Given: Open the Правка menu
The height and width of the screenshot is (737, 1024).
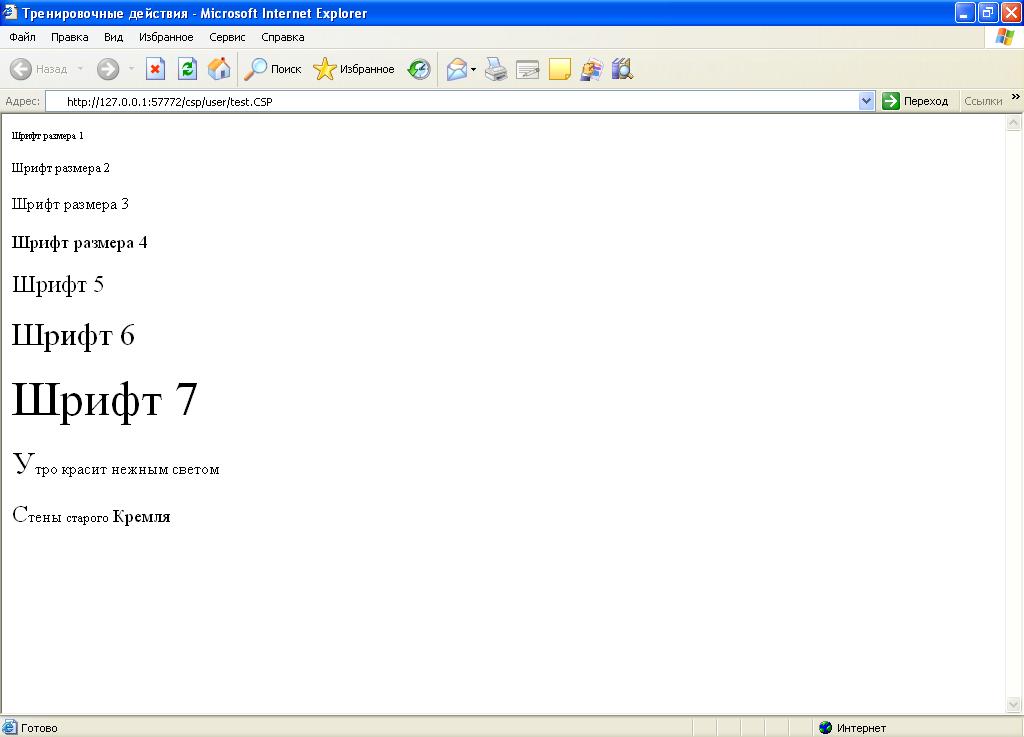Looking at the screenshot, I should point(69,37).
